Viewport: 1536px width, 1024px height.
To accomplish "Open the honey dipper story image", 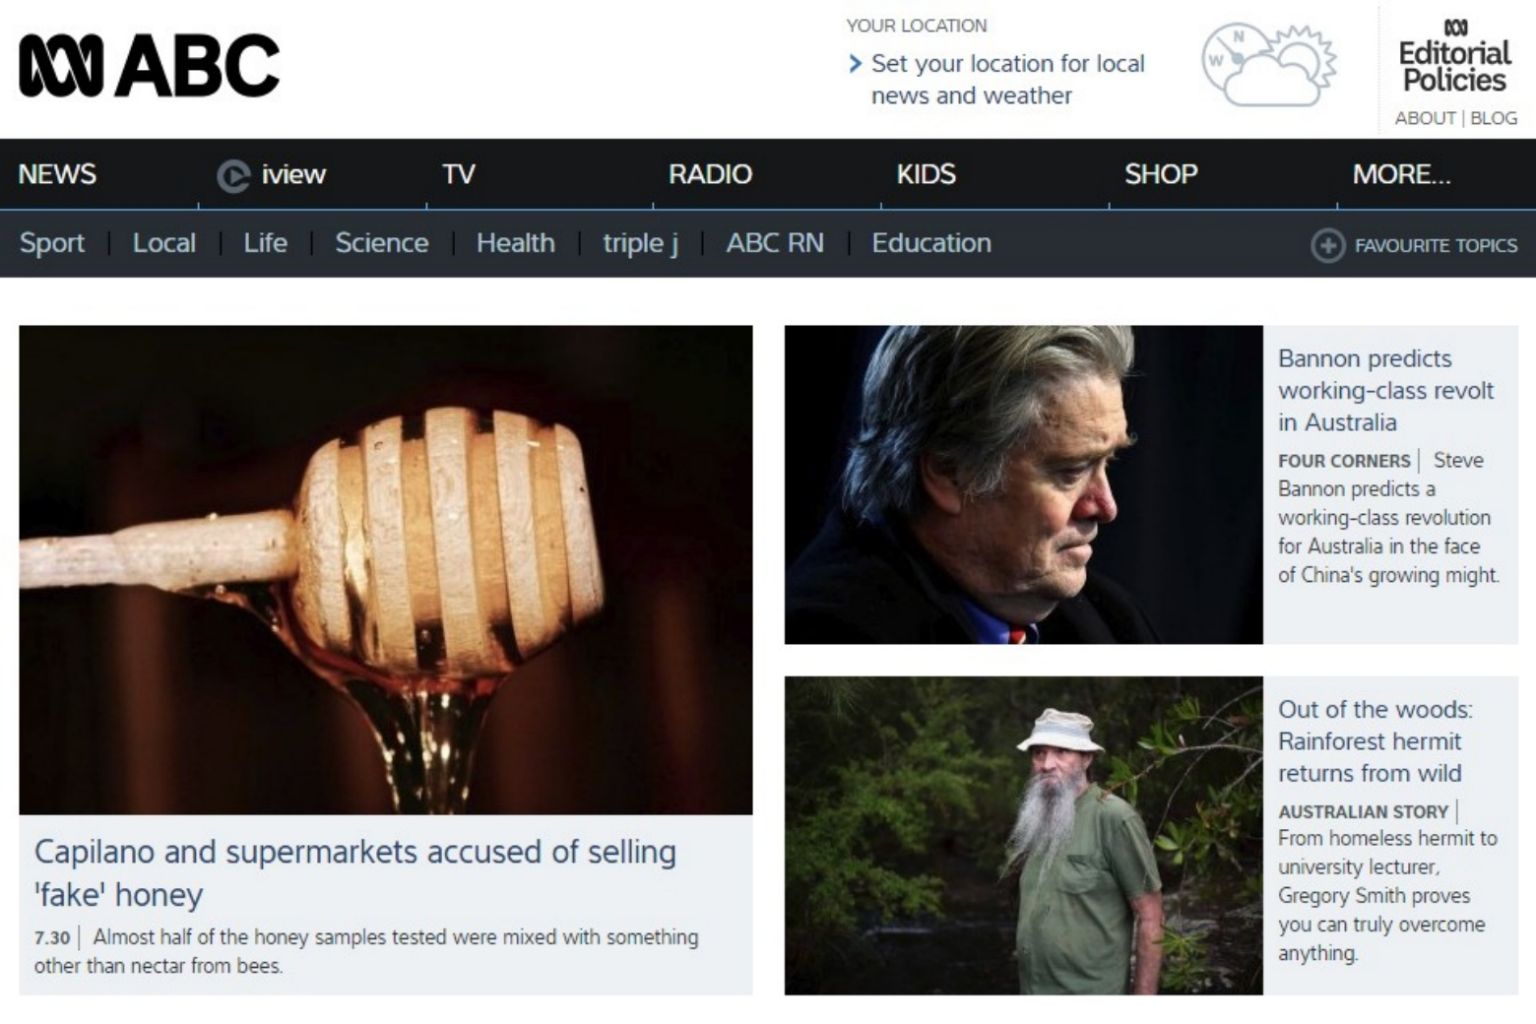I will (x=386, y=569).
